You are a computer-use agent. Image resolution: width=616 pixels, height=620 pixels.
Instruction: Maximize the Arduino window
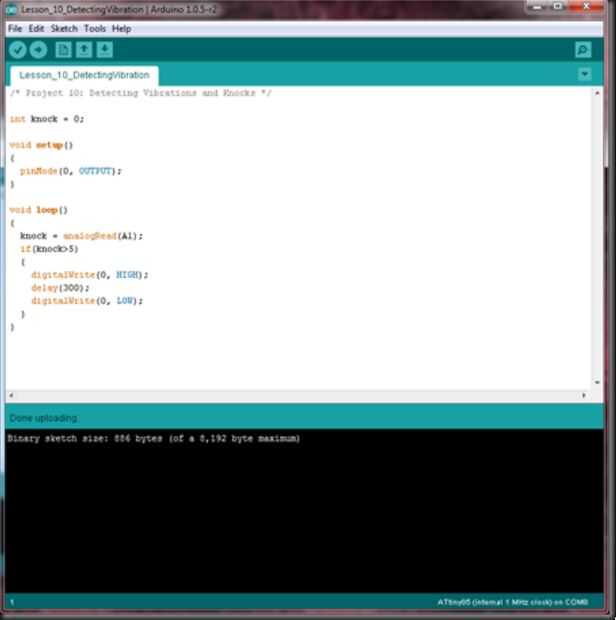click(x=558, y=6)
